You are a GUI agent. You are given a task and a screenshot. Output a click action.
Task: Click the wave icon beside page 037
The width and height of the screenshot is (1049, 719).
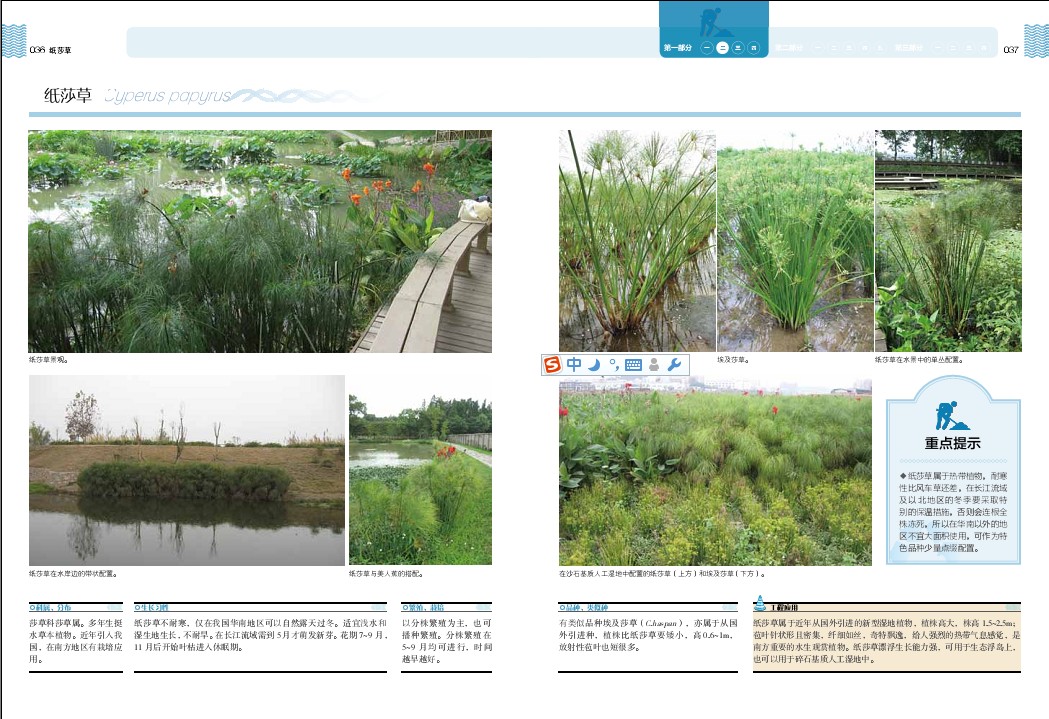(1034, 41)
